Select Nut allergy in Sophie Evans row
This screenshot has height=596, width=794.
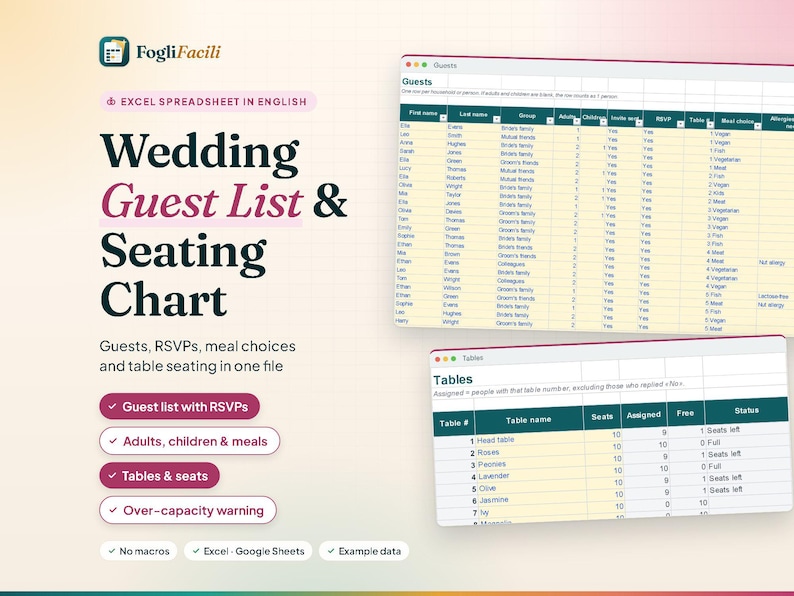(x=774, y=304)
